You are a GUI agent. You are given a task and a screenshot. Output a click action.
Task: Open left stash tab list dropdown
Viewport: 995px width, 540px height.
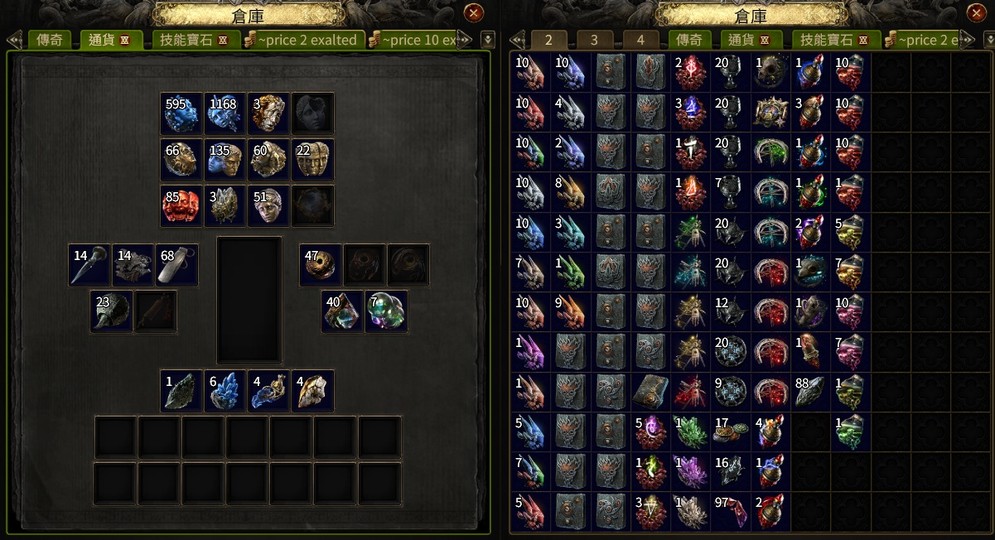pyautogui.click(x=487, y=39)
